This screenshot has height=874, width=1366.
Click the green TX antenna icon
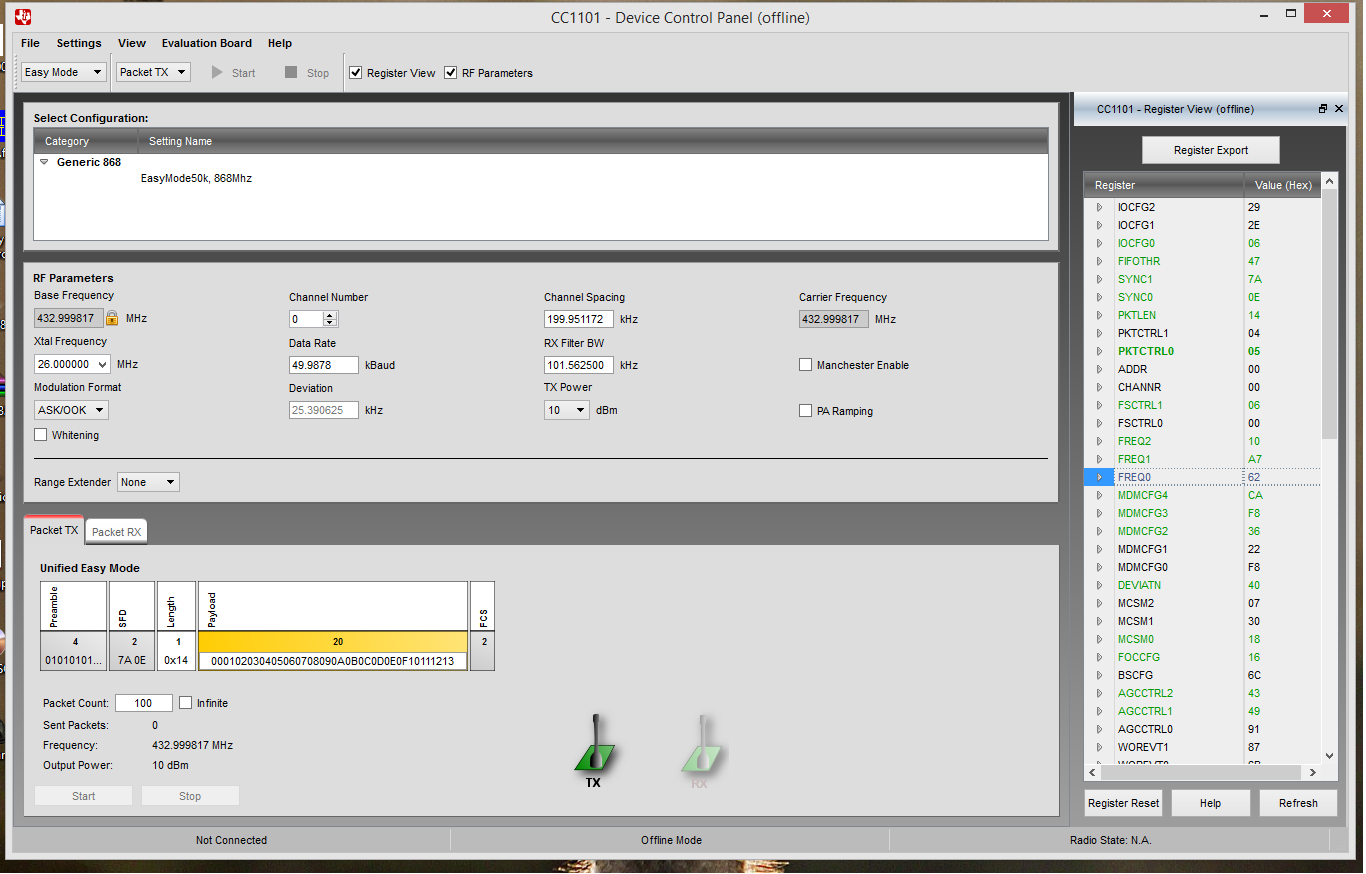pos(595,746)
